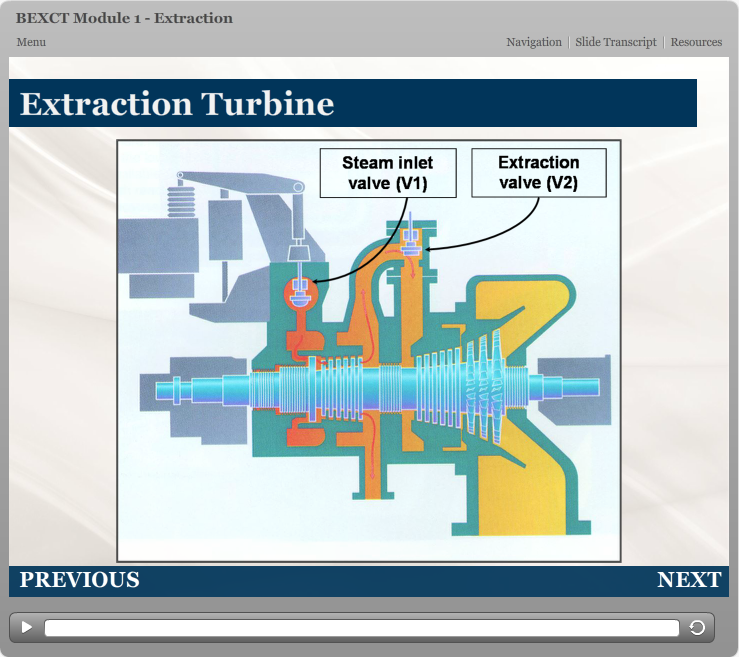Open the Resources link
Viewport: 739px width, 657px height.
(696, 42)
